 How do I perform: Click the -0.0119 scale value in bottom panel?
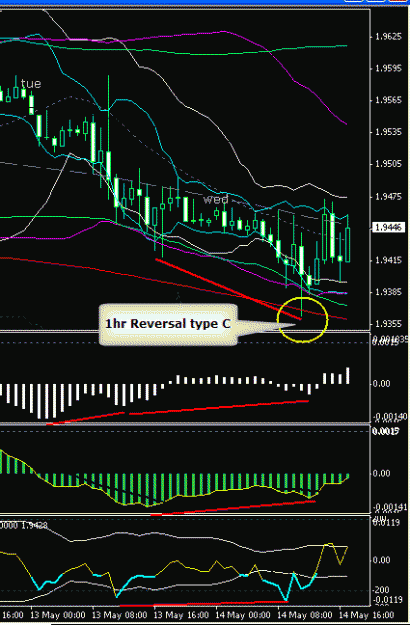[387, 599]
